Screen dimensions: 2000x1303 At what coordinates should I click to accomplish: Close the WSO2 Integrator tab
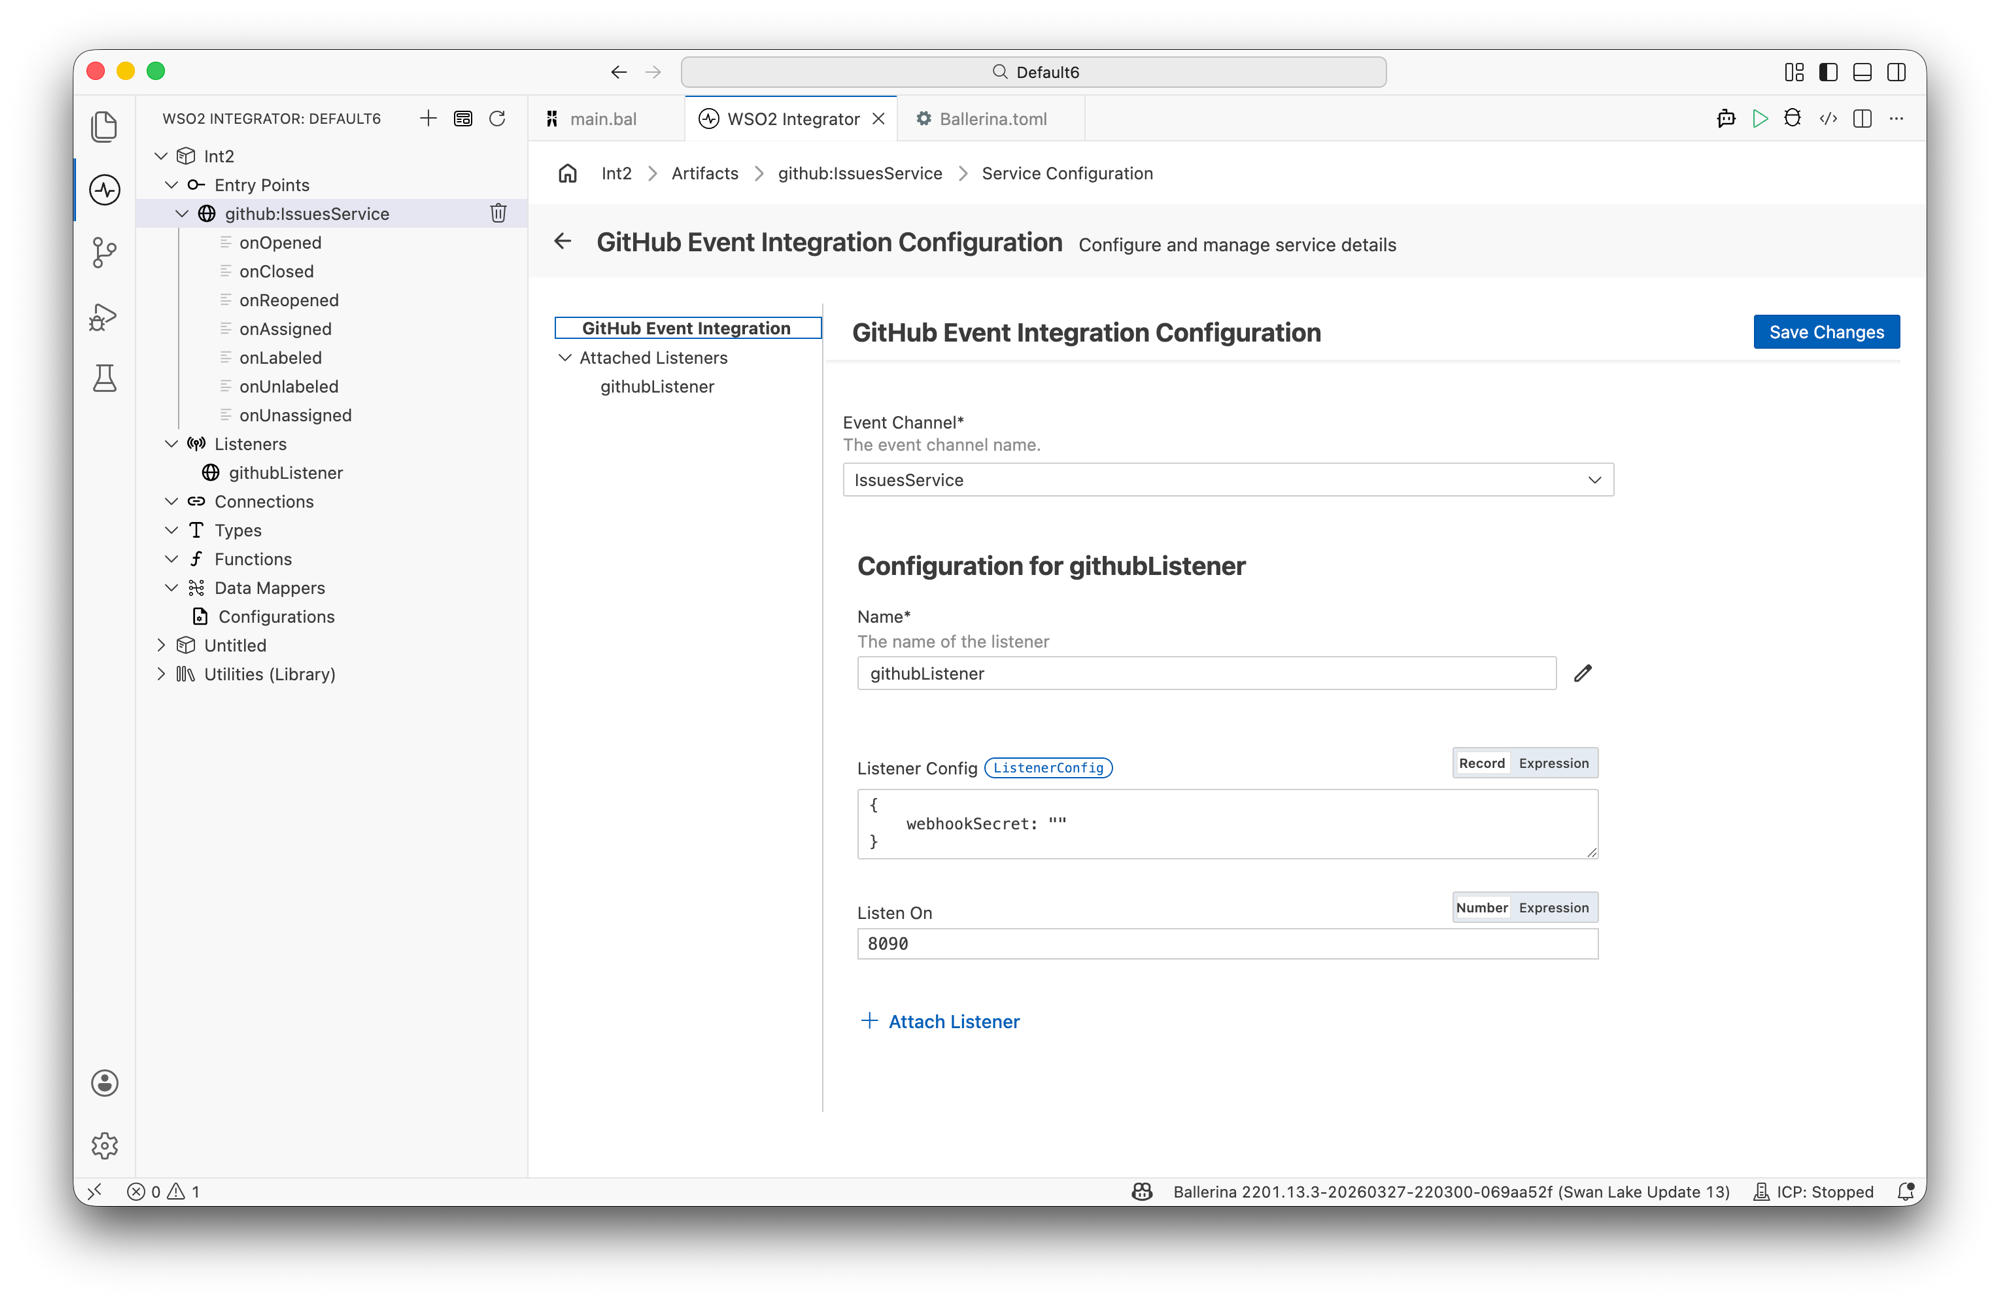(878, 118)
